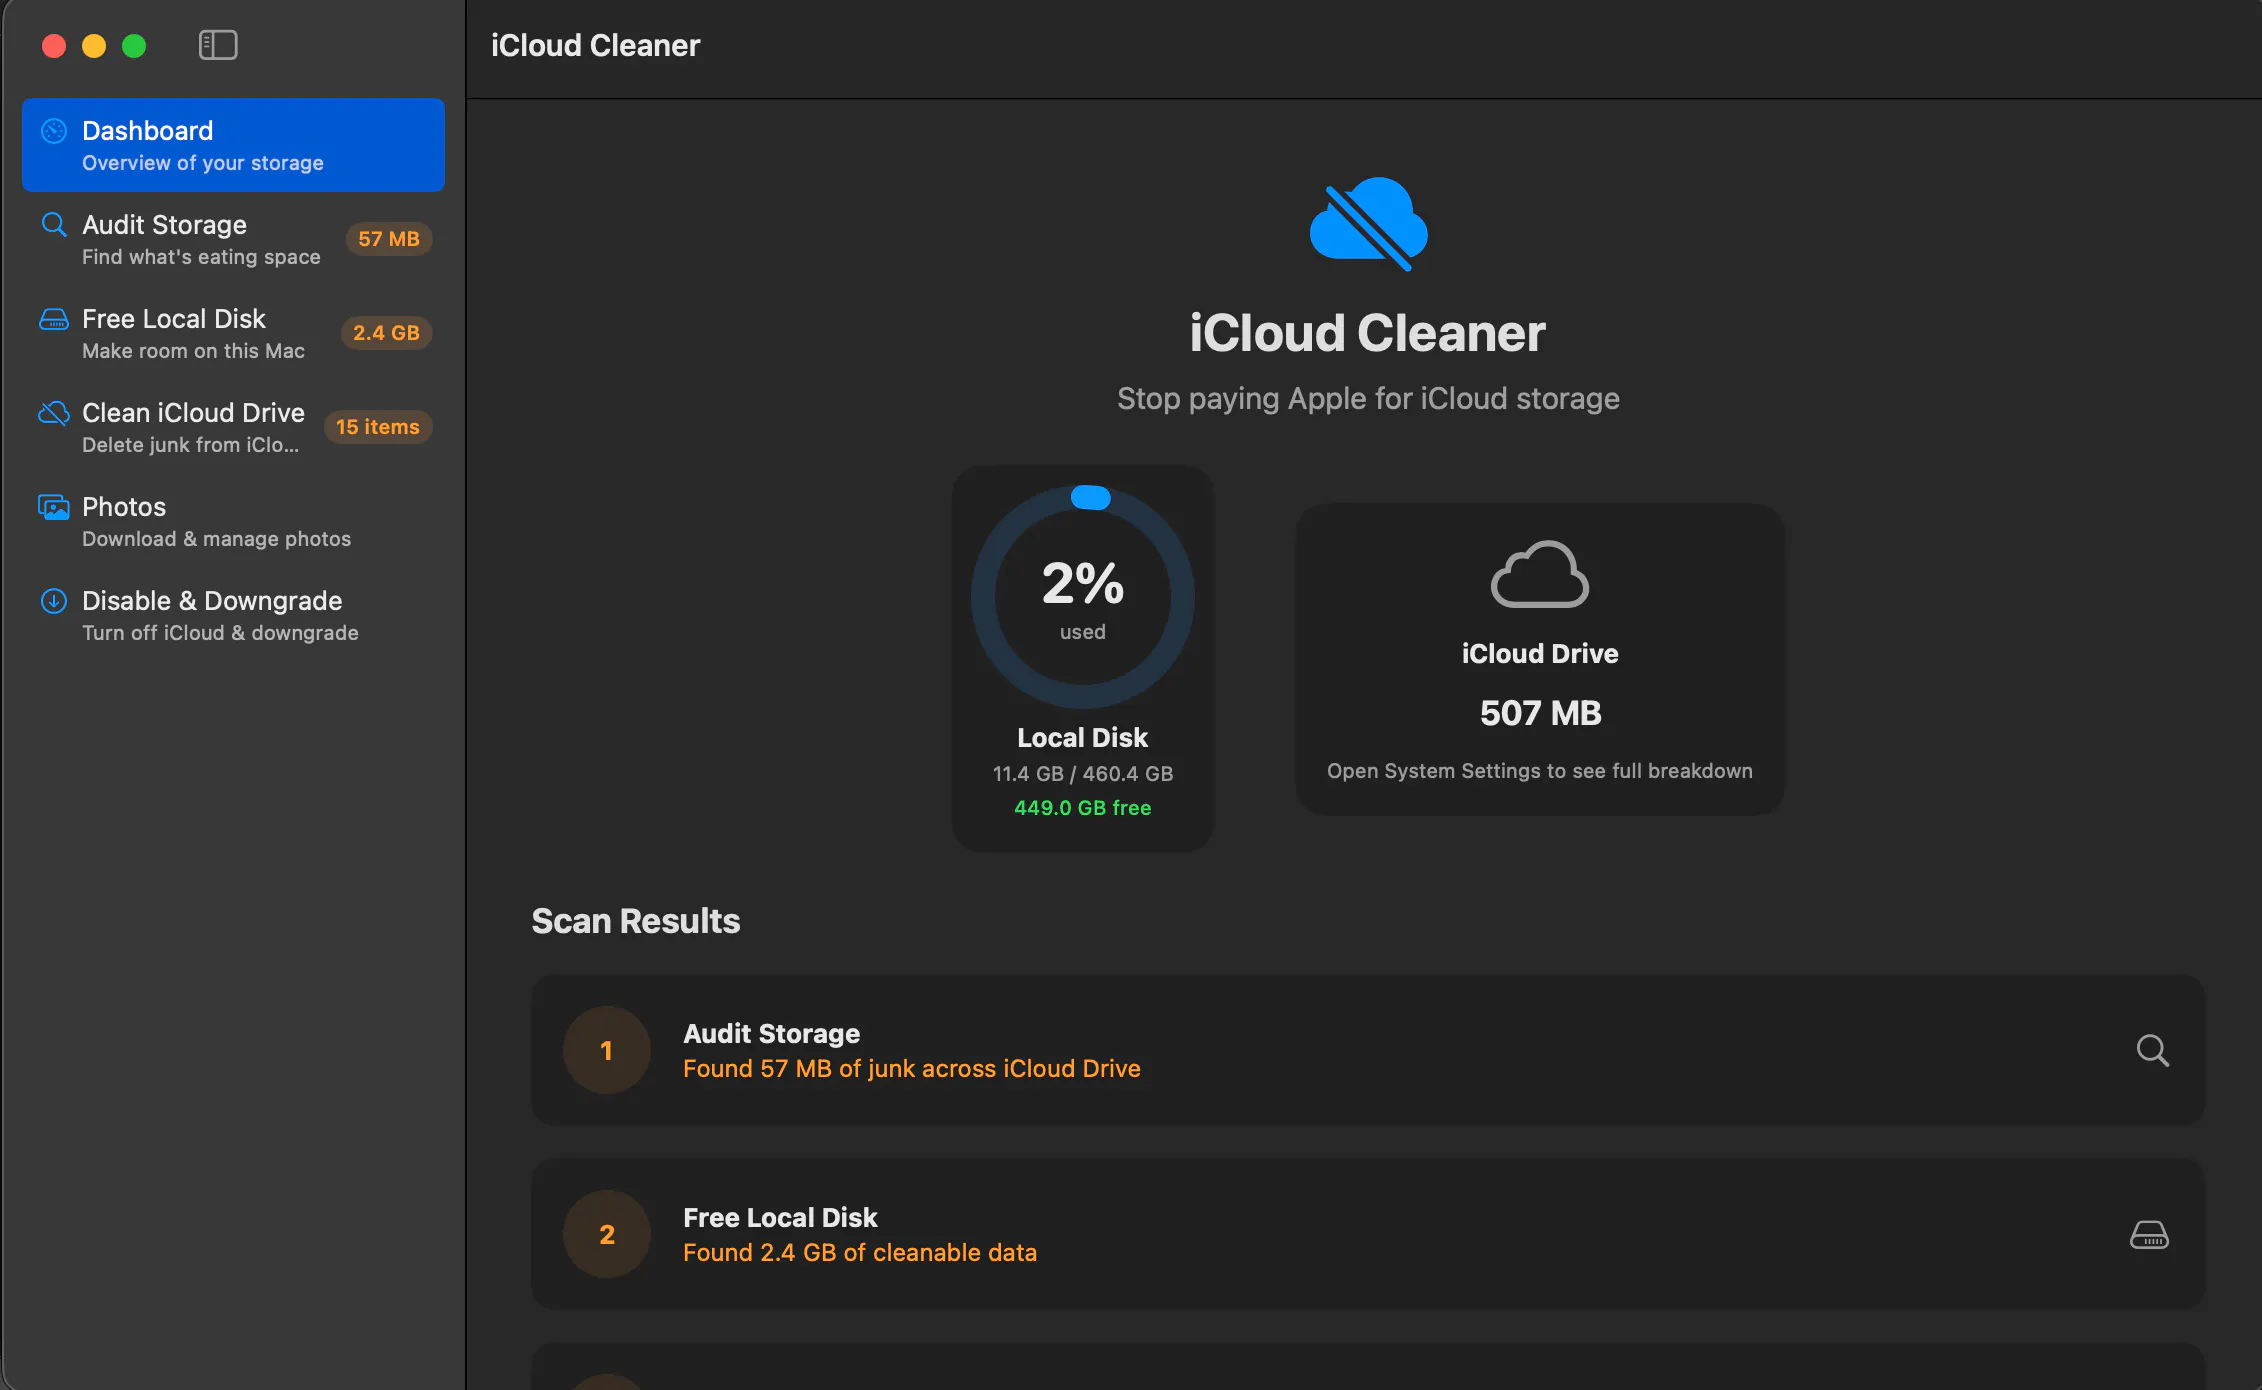Click the number 1 step badge
This screenshot has width=2262, height=1390.
(607, 1050)
